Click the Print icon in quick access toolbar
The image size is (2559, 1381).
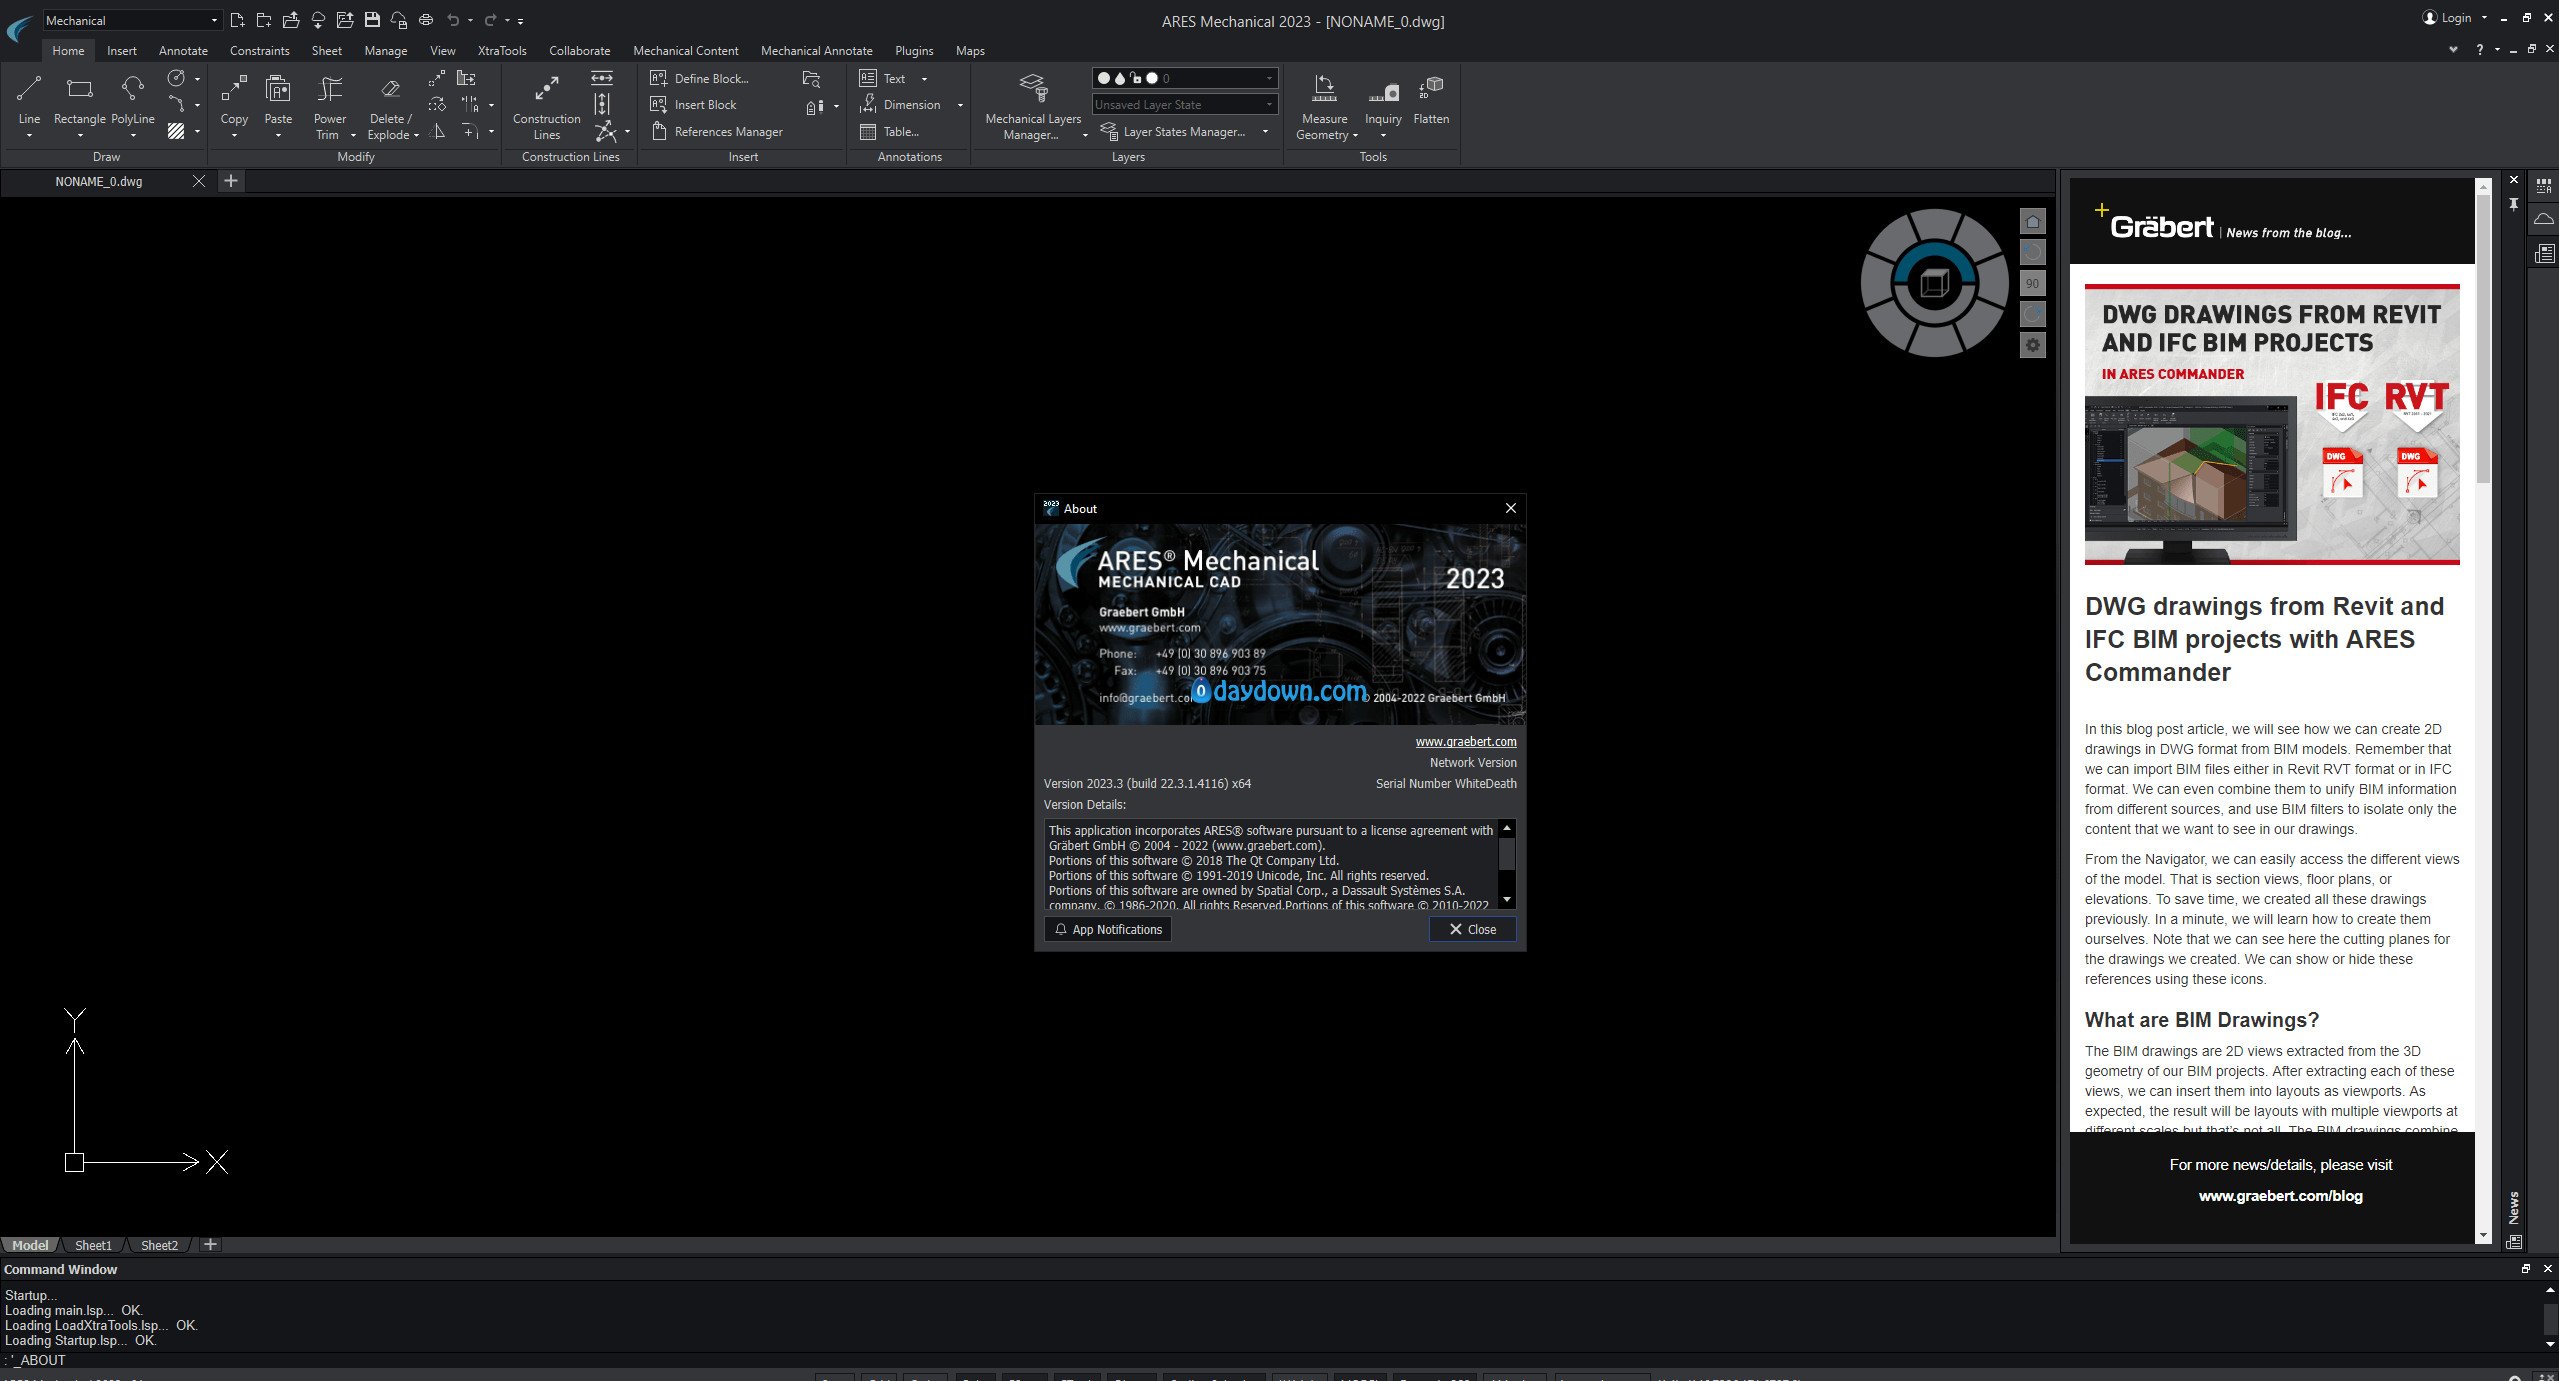pos(426,20)
